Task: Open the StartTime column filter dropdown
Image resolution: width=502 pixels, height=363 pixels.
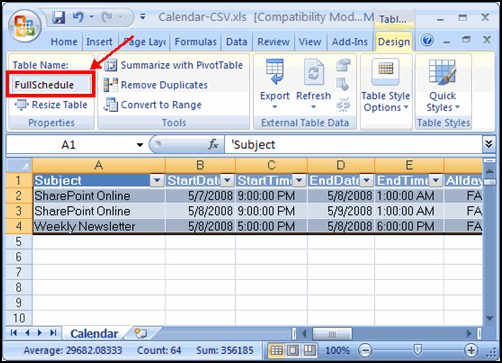Action: click(x=299, y=180)
